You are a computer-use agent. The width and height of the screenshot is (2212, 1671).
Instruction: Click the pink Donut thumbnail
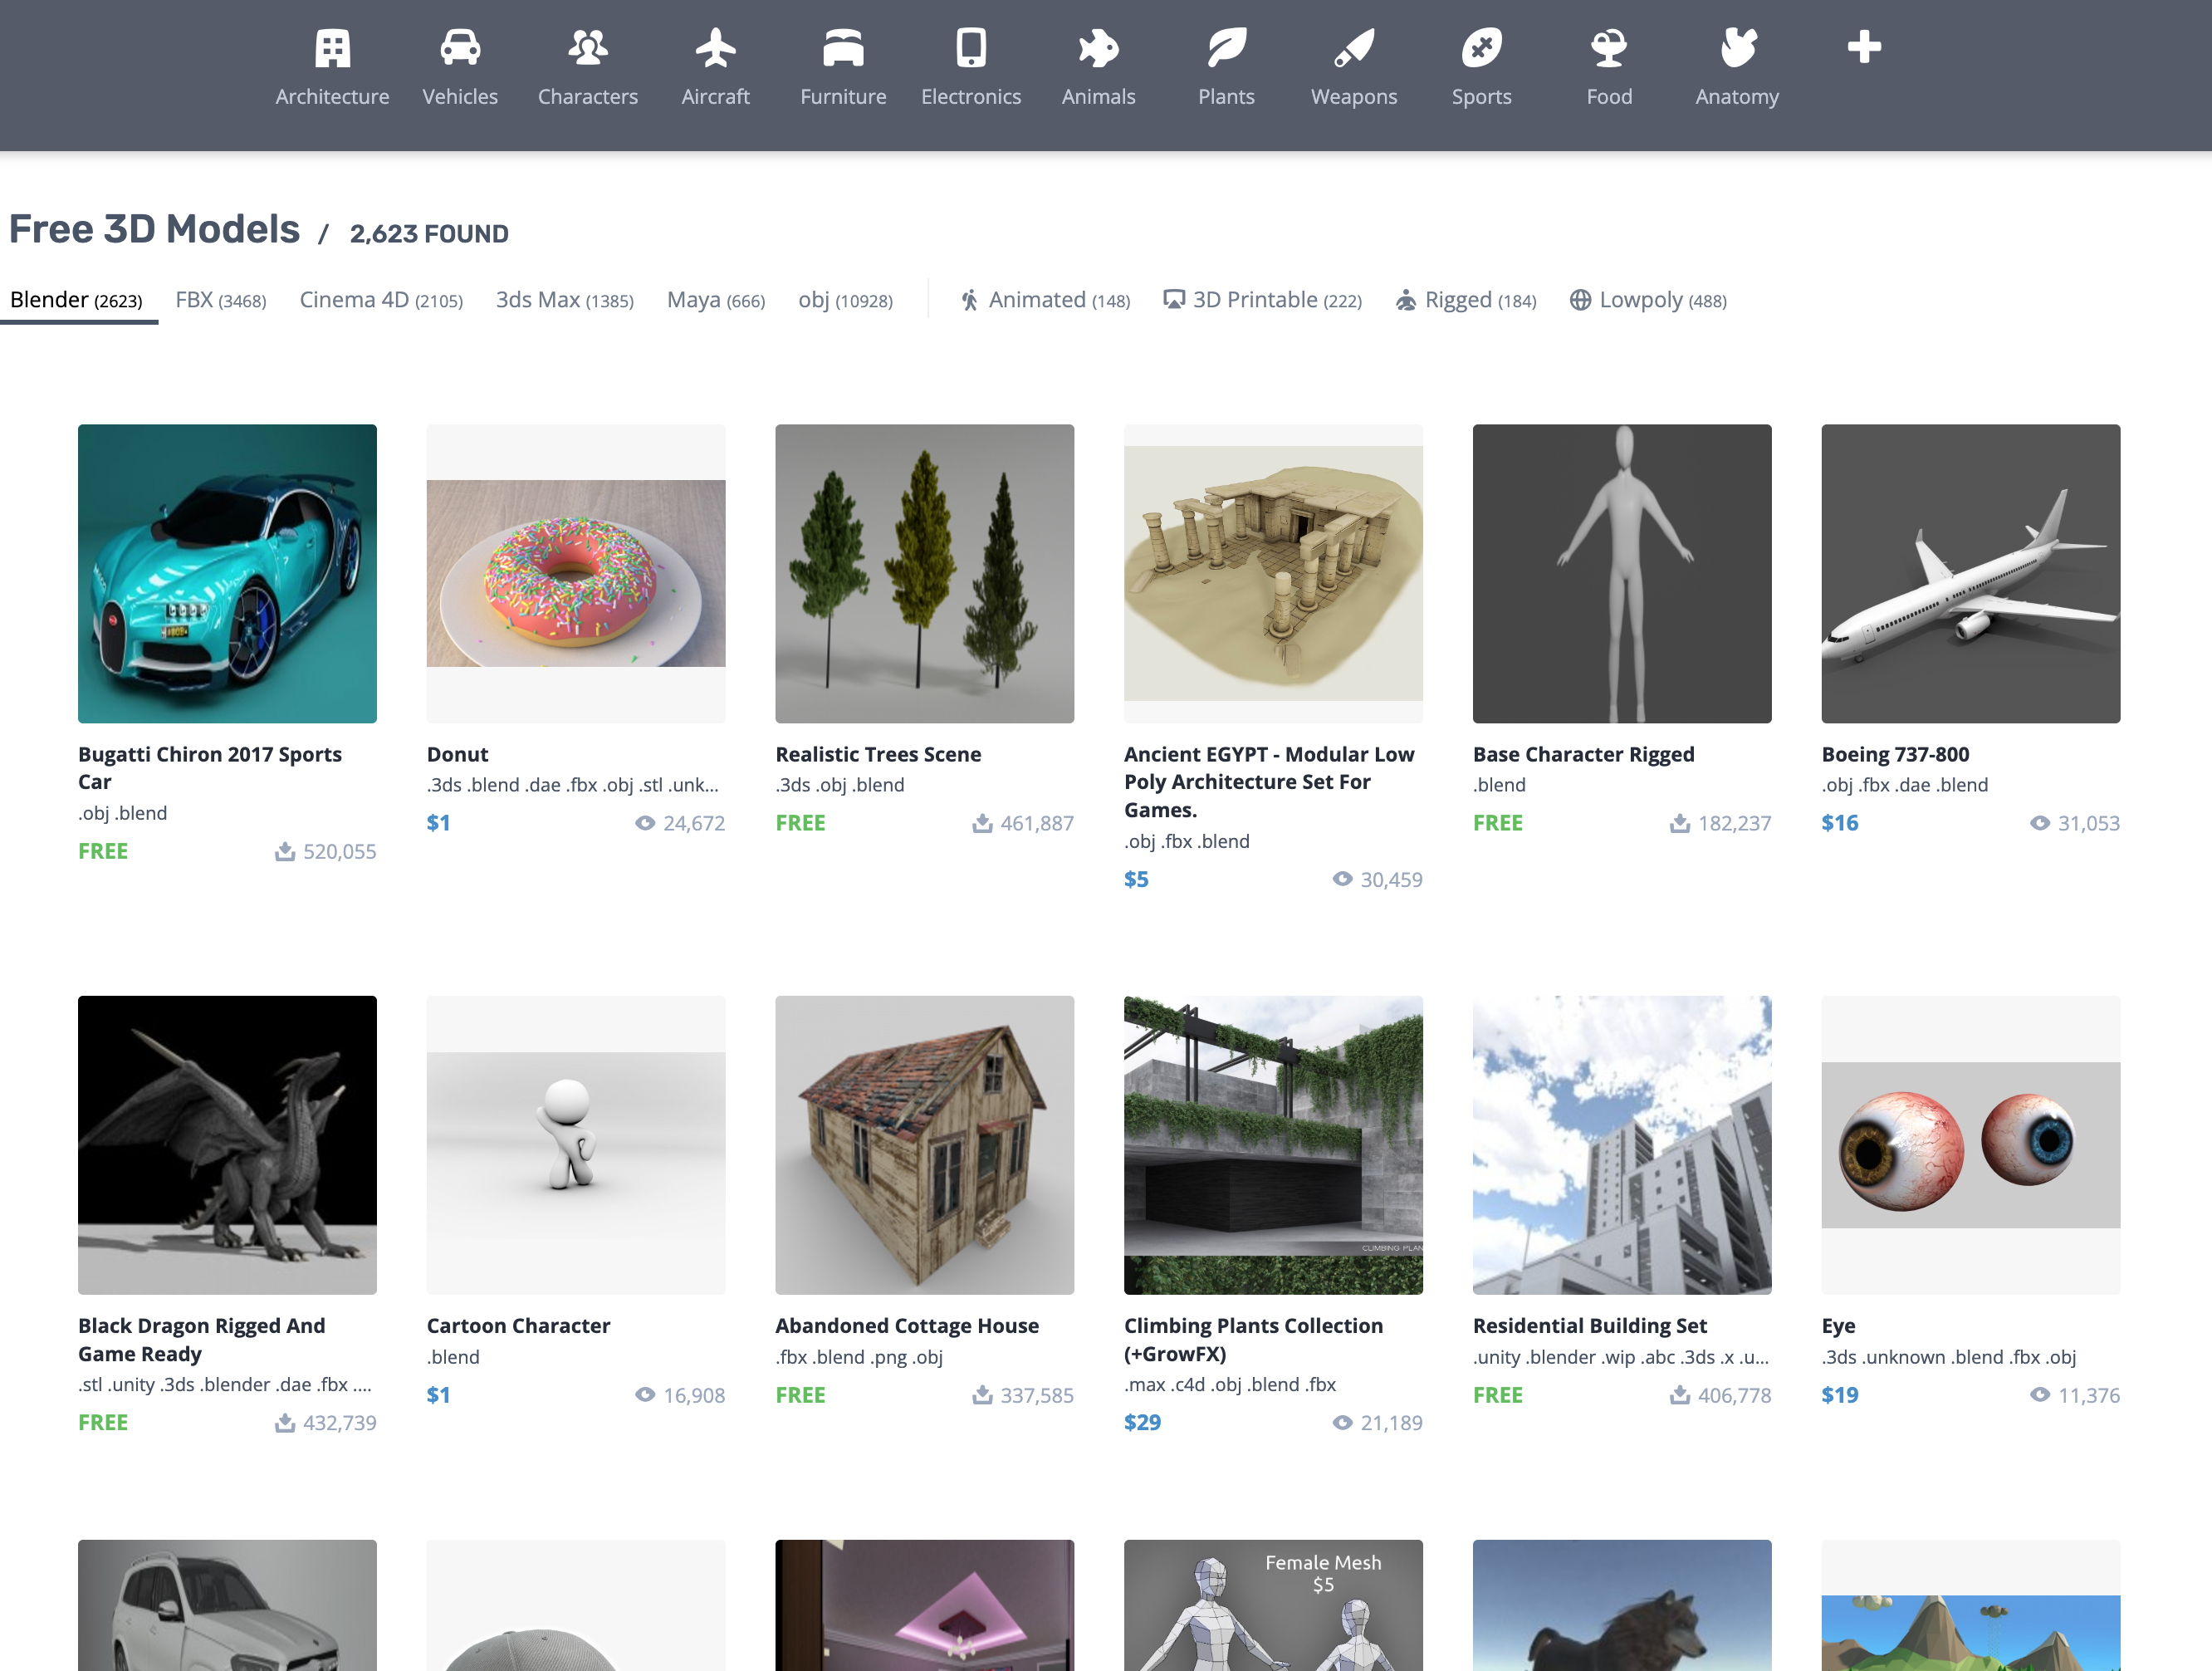[x=576, y=573]
